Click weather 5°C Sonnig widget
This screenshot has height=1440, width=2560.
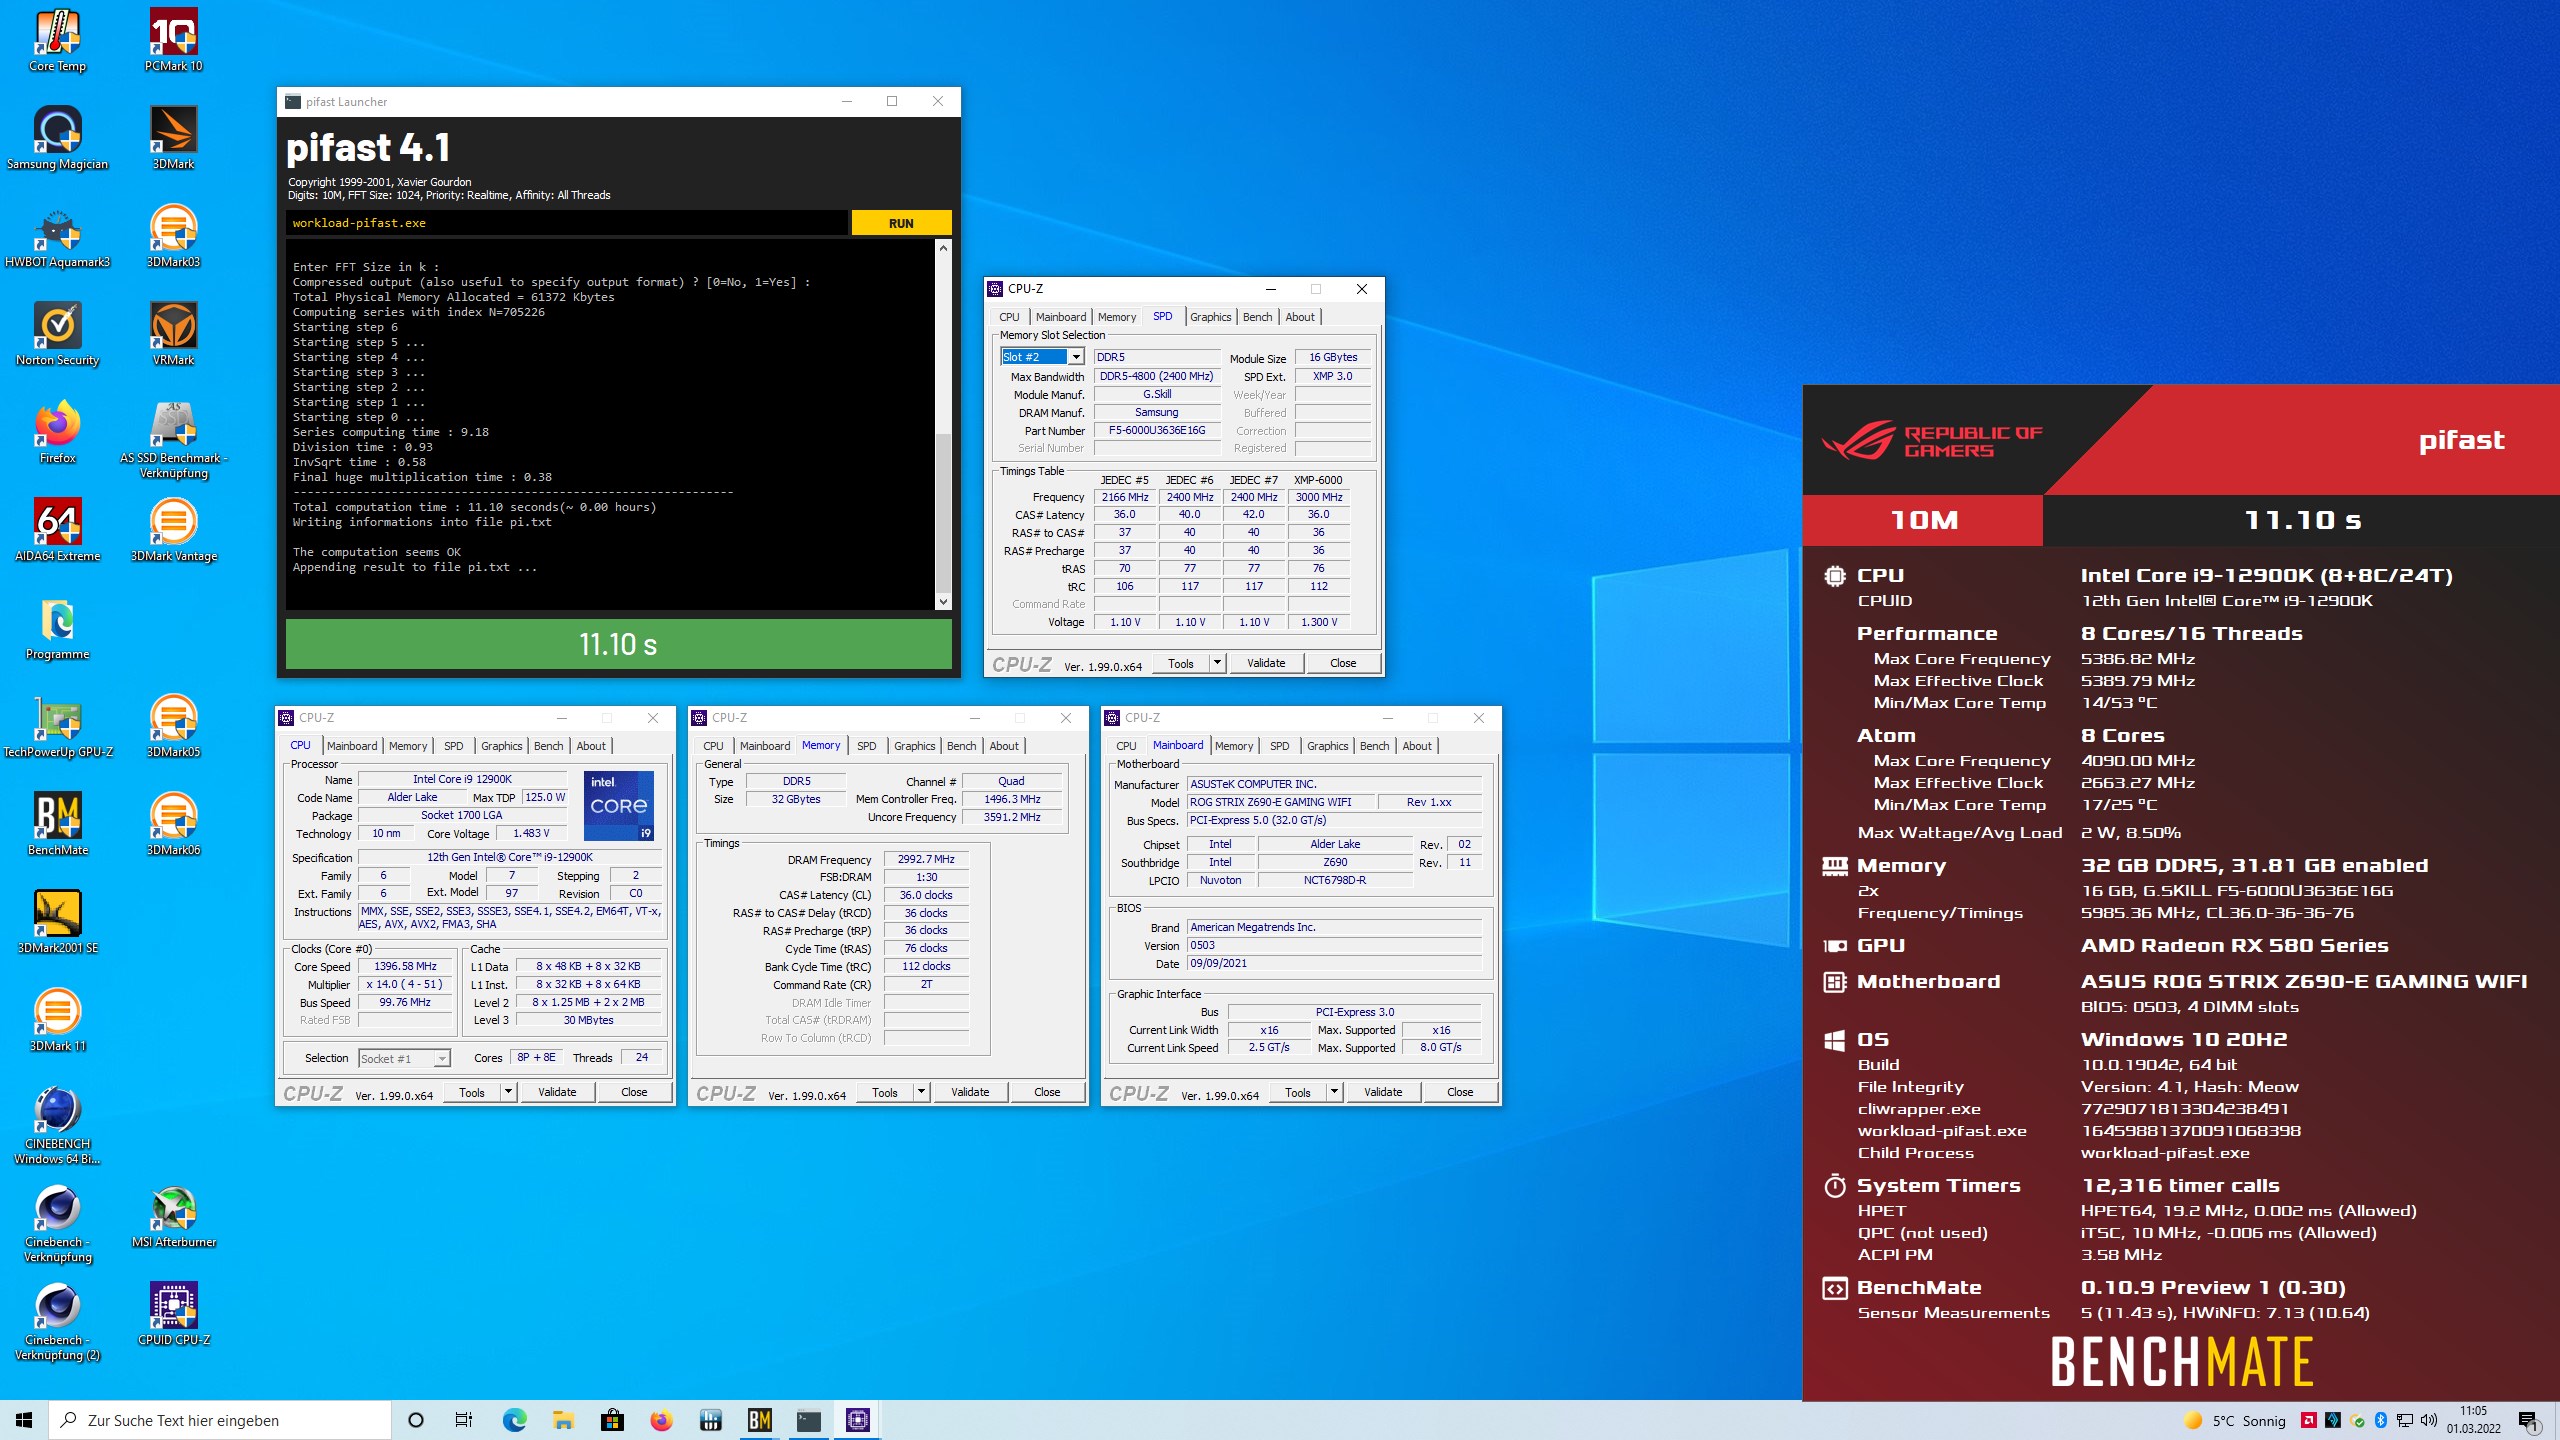point(2235,1420)
